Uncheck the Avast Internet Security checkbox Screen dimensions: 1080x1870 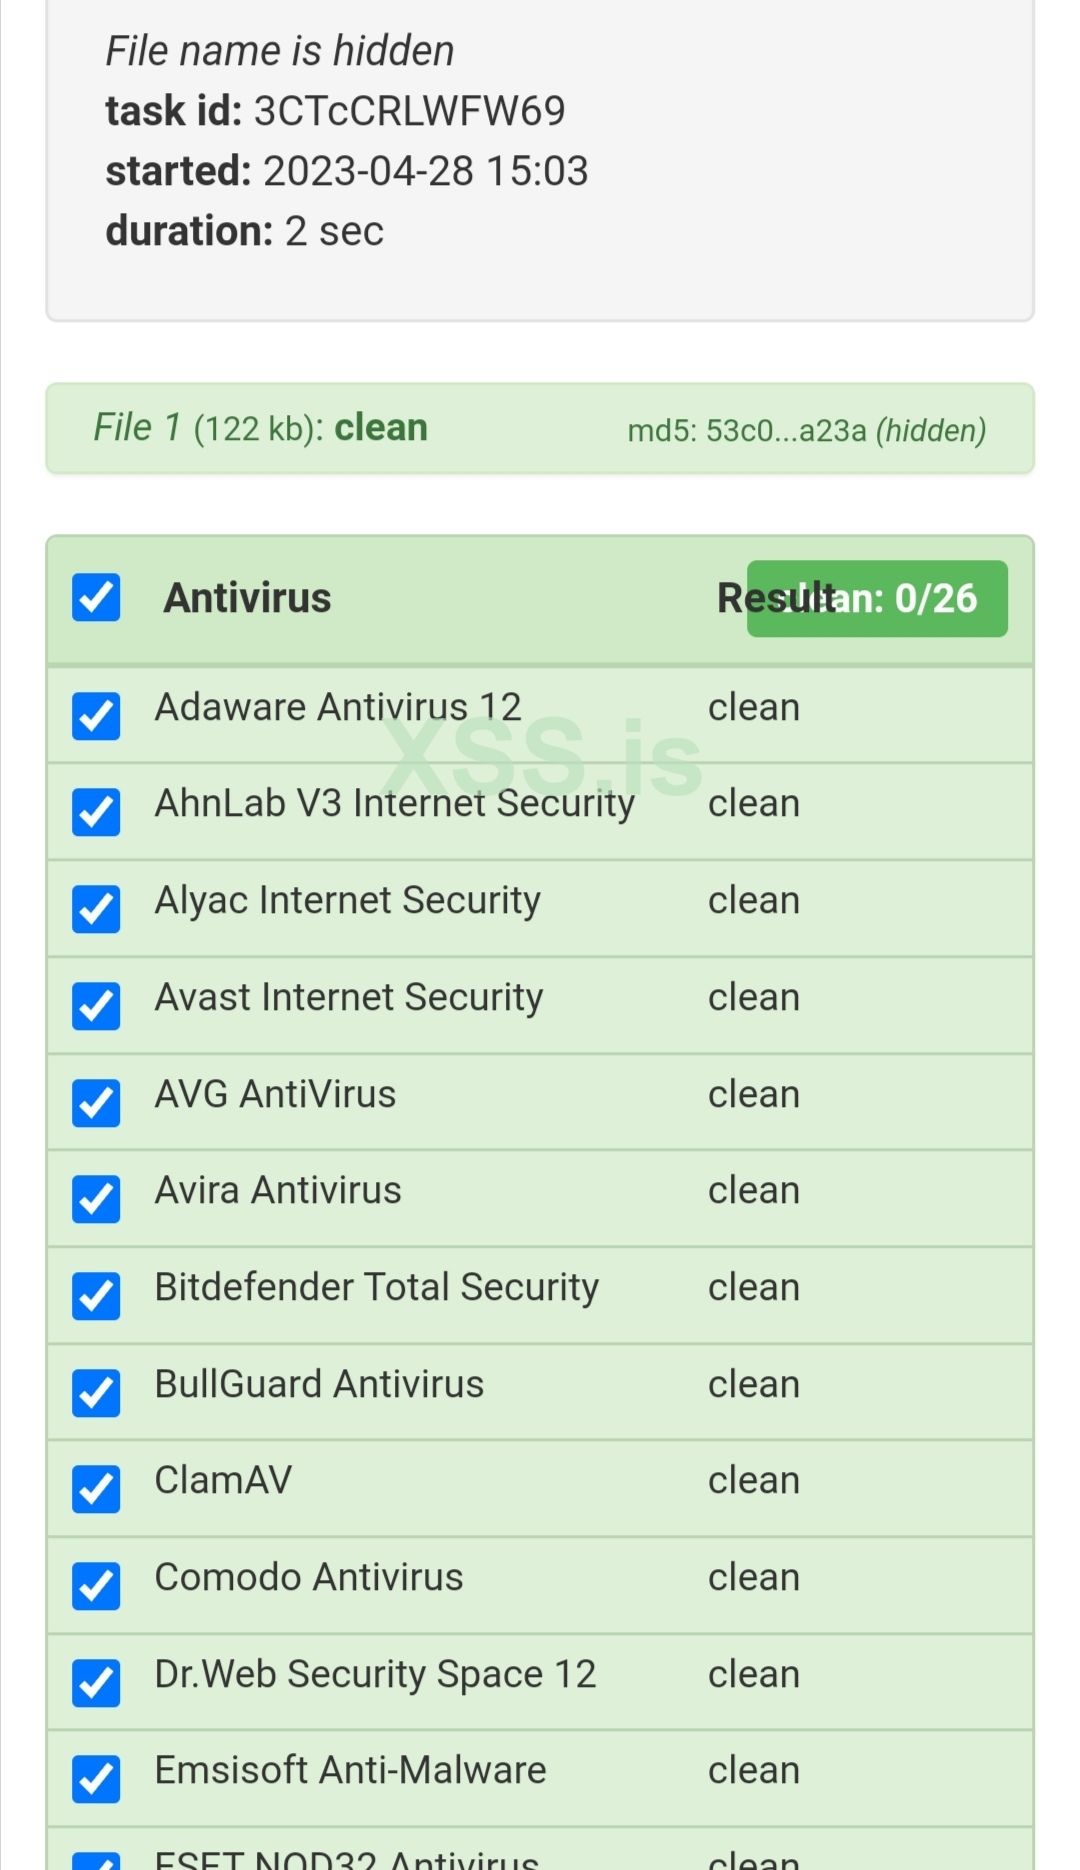tap(96, 1006)
